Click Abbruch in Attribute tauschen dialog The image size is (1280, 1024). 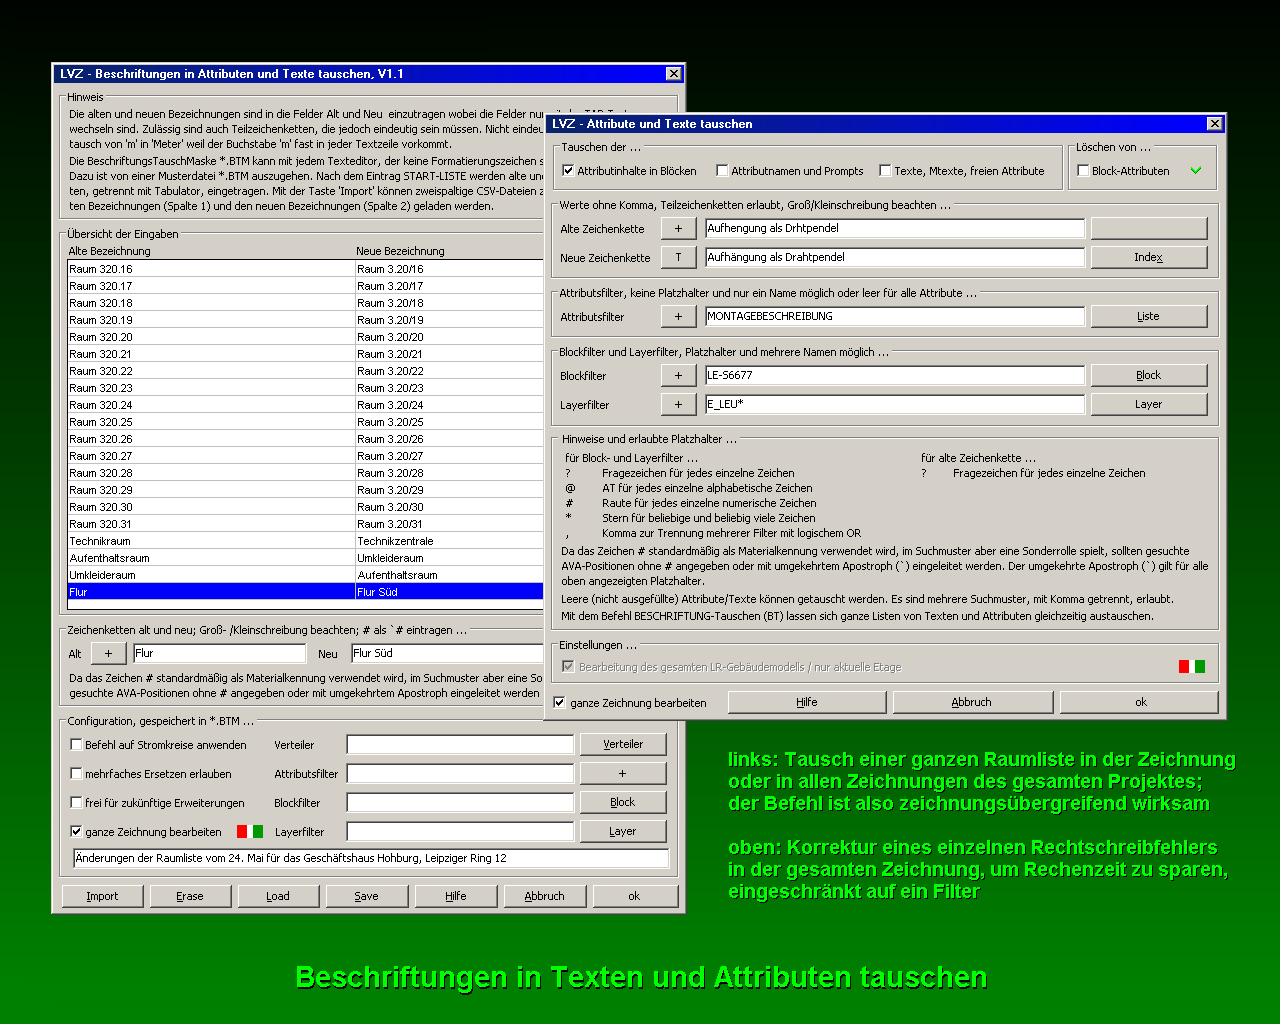click(x=971, y=703)
